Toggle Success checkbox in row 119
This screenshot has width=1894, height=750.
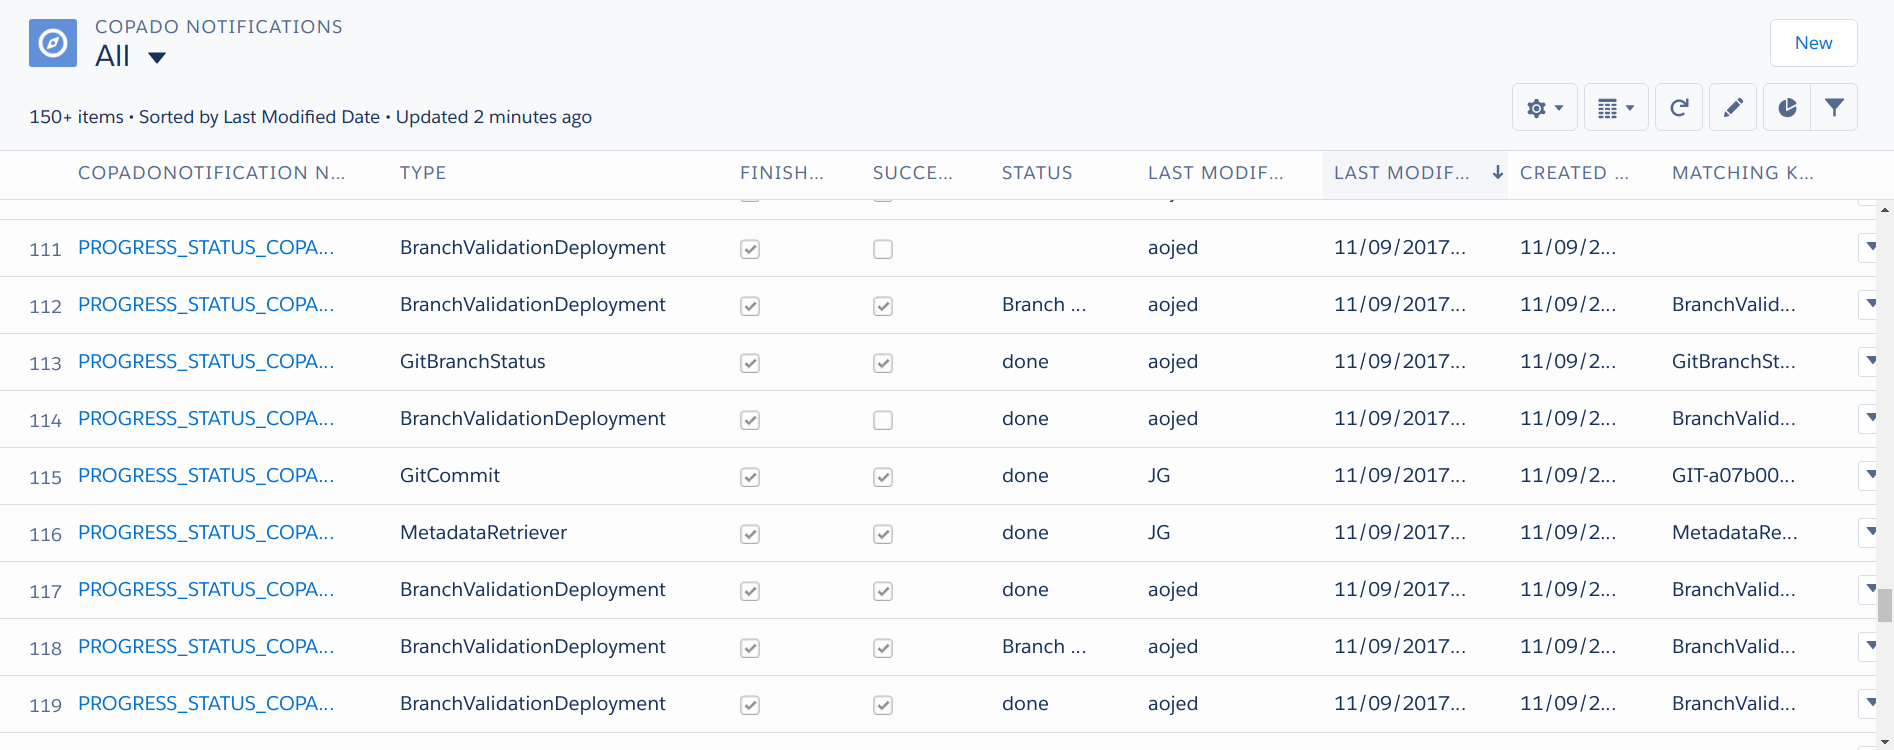click(883, 705)
